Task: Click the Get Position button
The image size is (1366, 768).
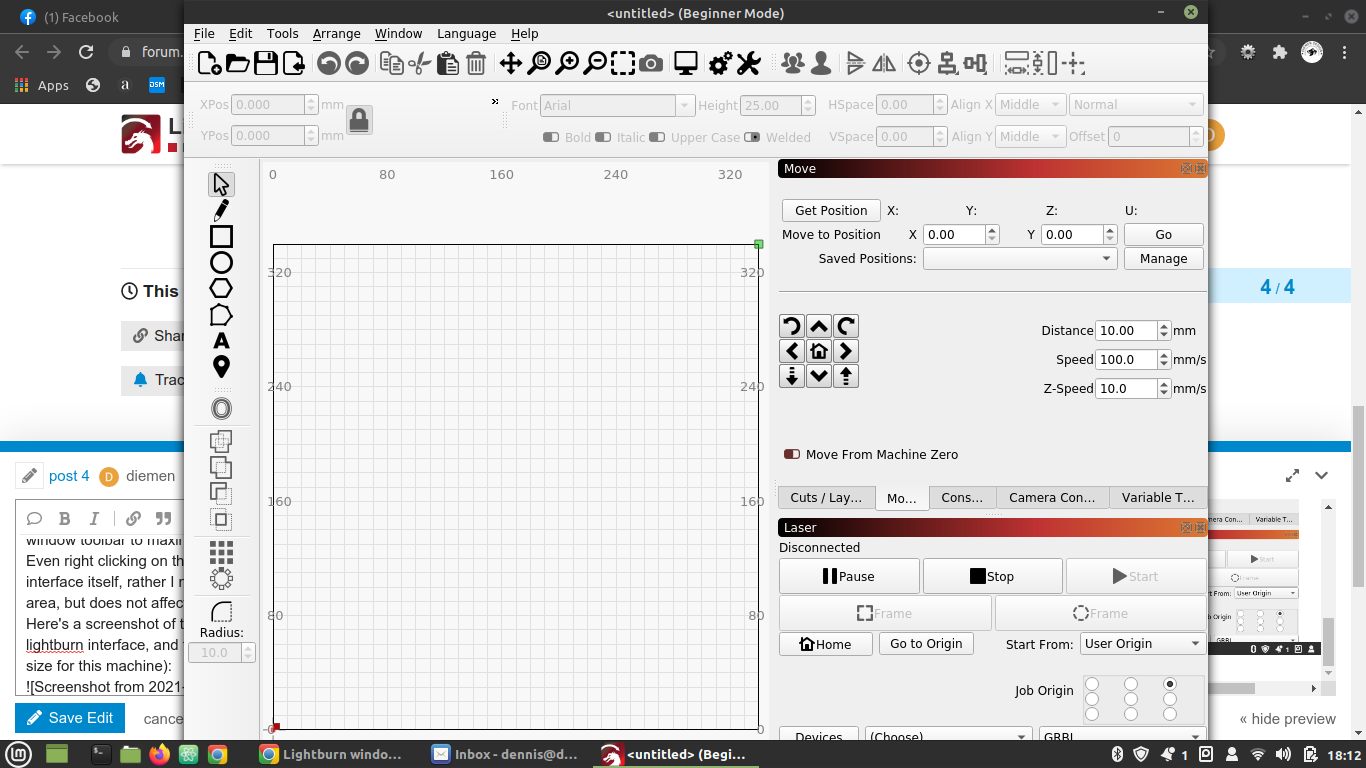Action: click(831, 210)
